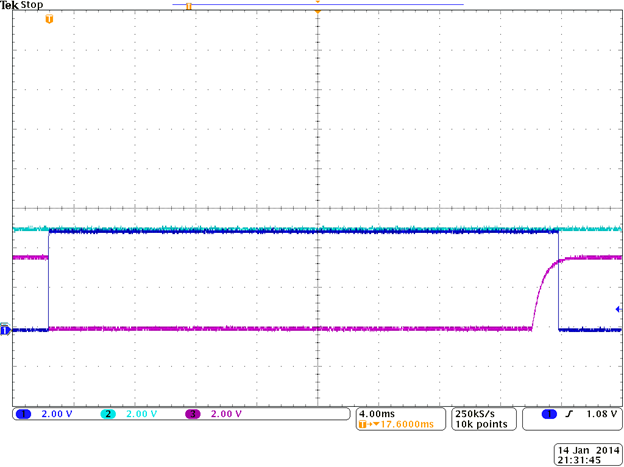
Task: Click the blue trigger level arrow on the graticule's right edge
Action: [618, 309]
